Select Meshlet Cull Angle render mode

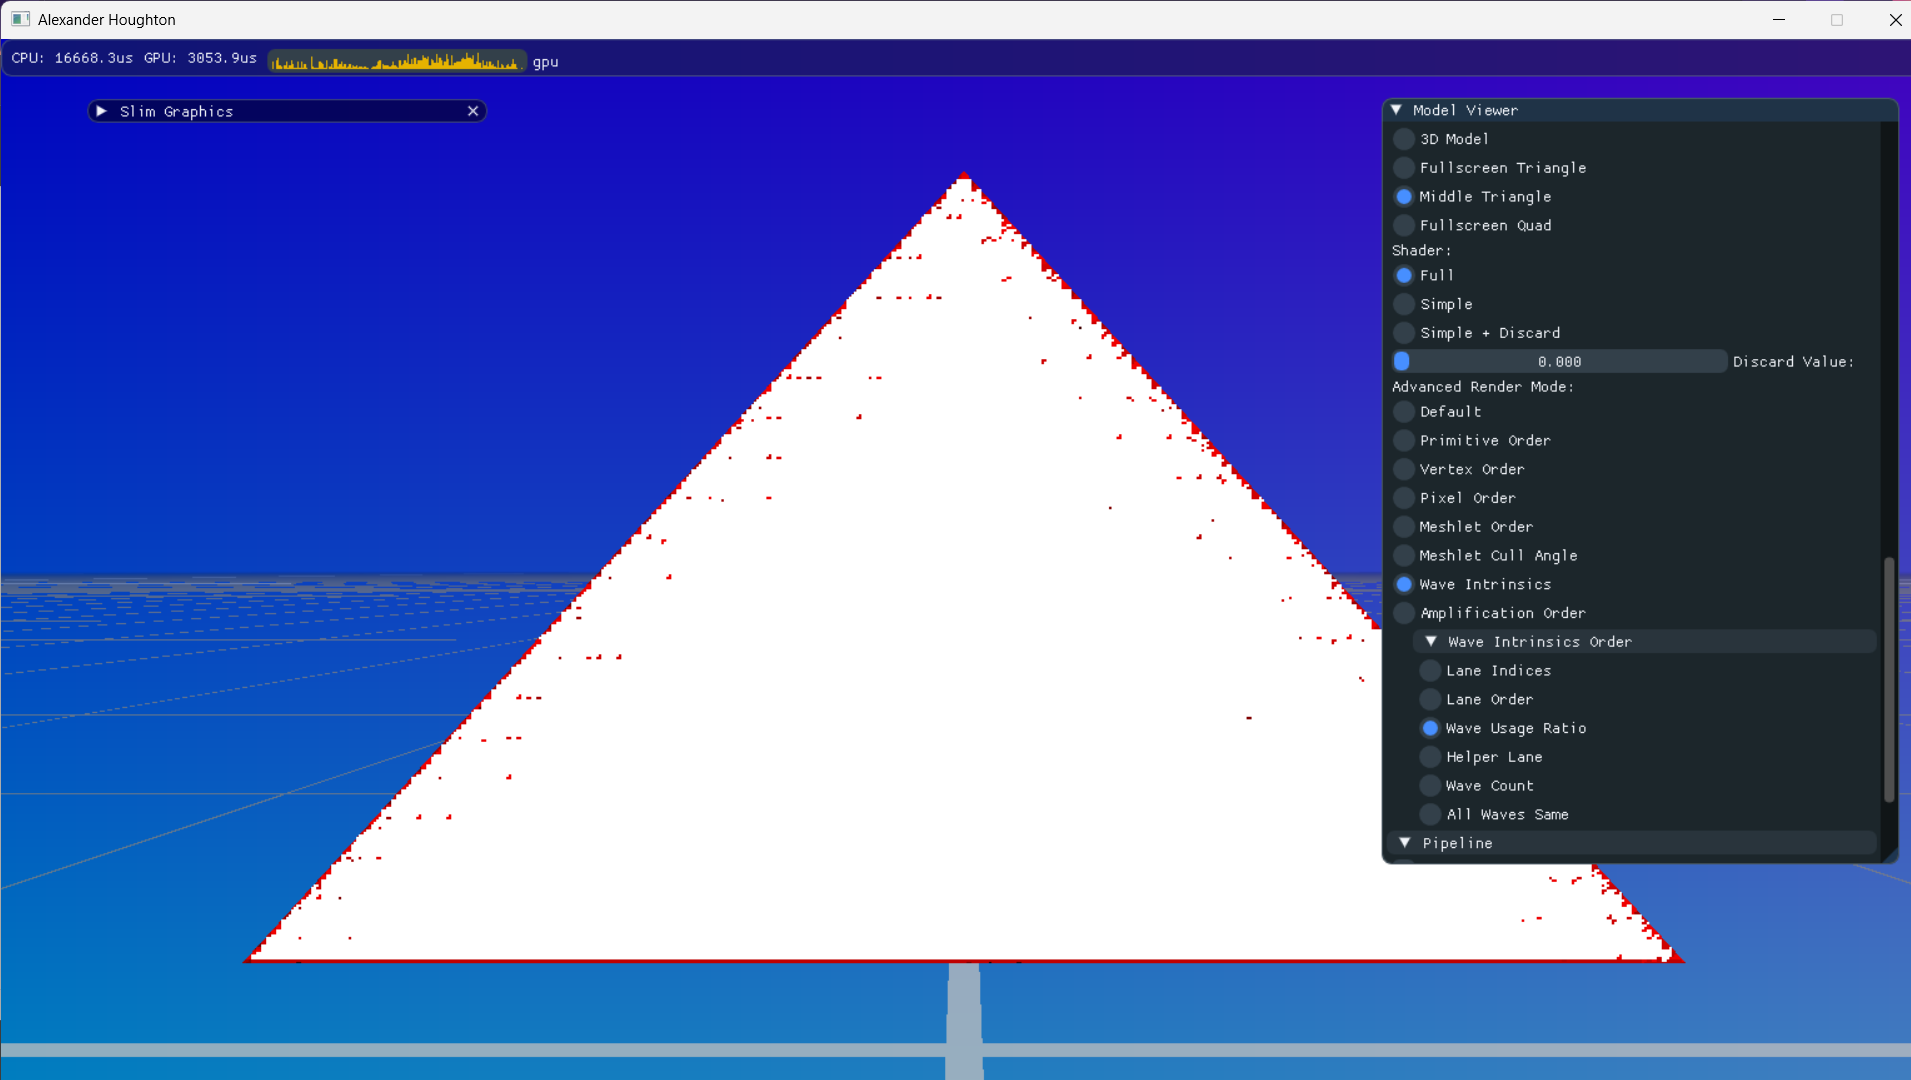click(1404, 556)
